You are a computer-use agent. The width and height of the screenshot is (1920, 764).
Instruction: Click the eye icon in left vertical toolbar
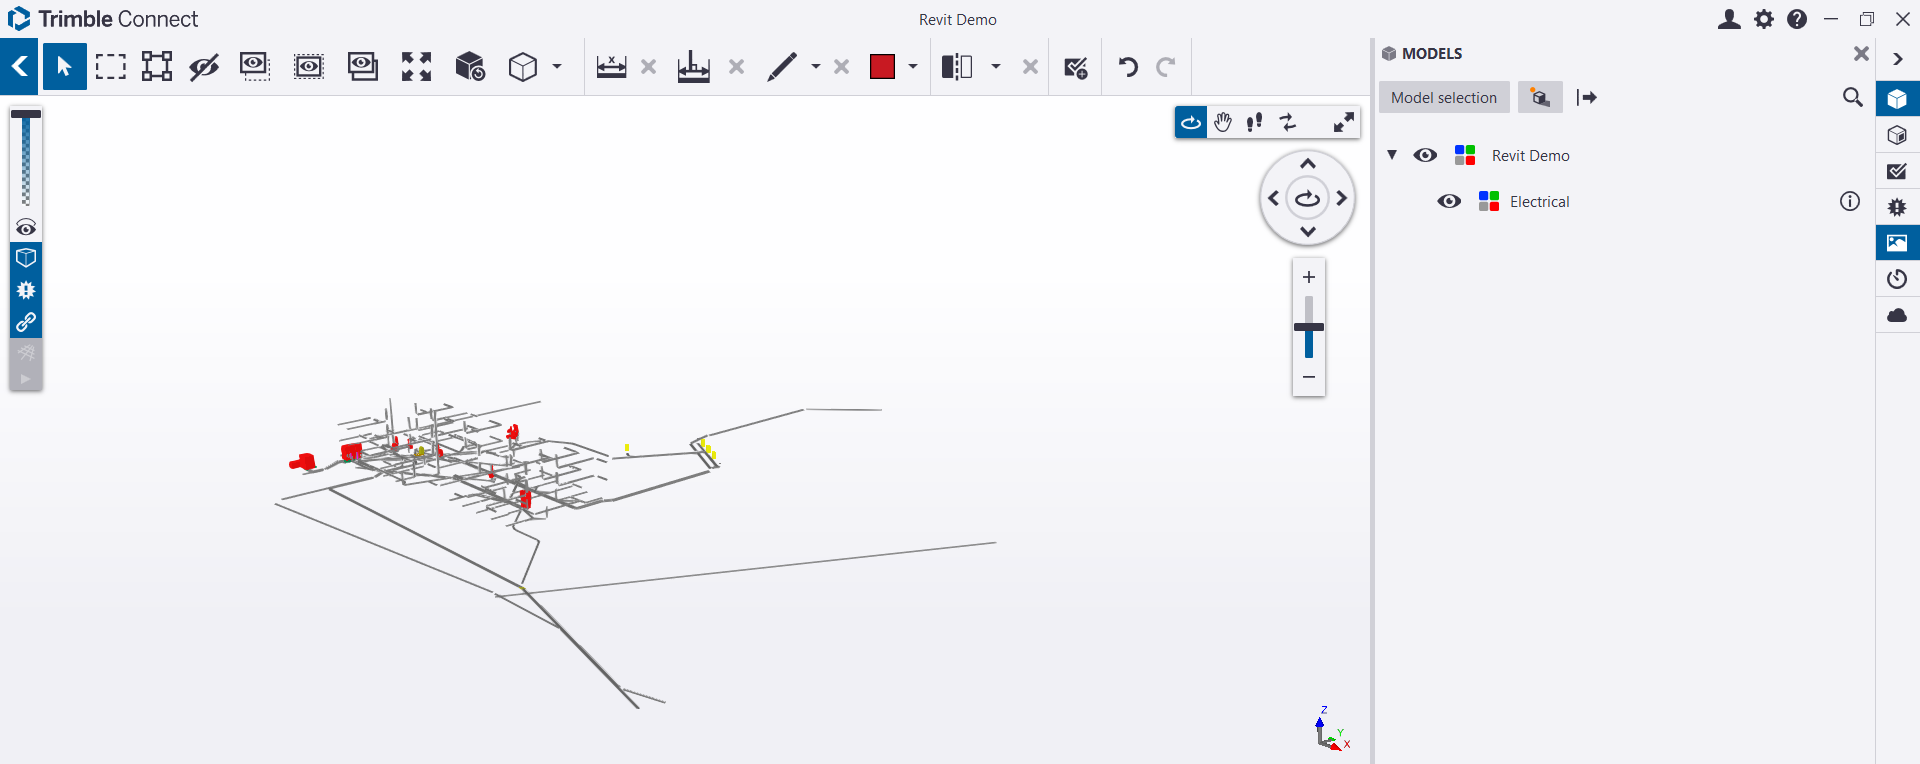[26, 227]
